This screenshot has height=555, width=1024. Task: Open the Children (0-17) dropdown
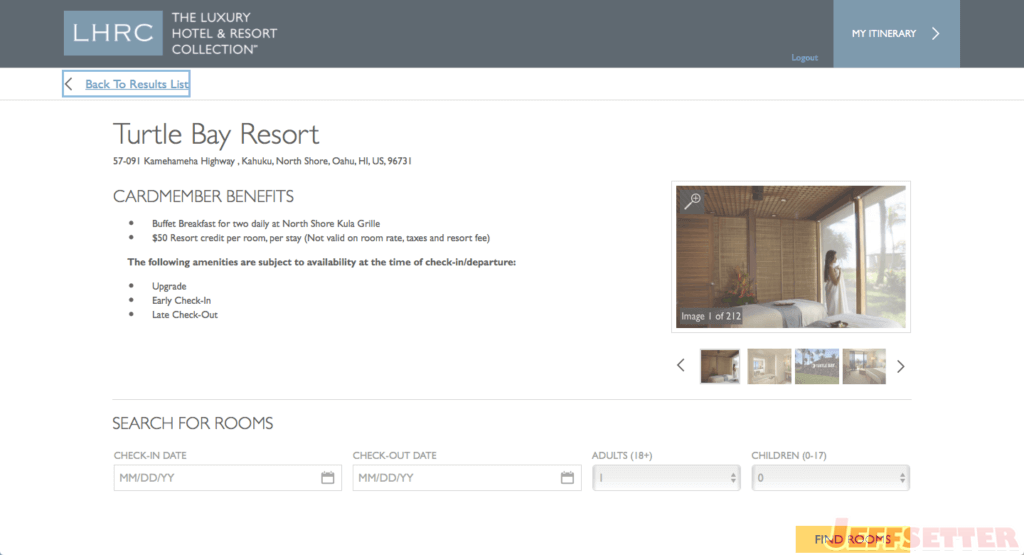point(830,478)
